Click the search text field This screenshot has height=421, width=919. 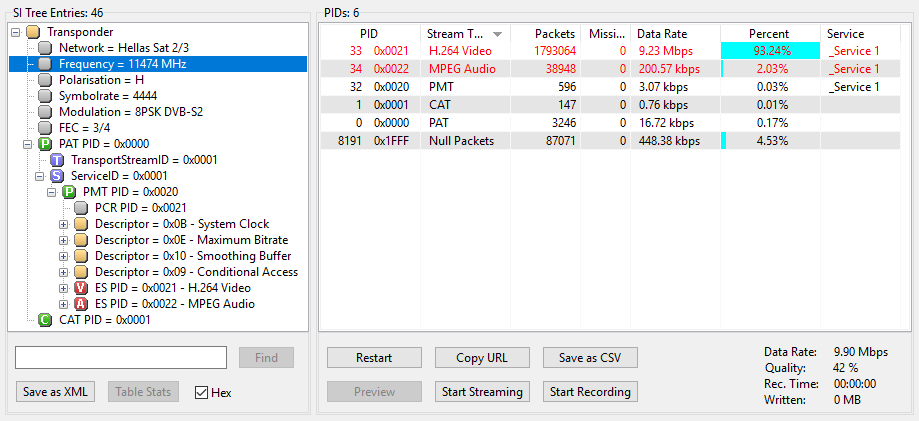121,358
